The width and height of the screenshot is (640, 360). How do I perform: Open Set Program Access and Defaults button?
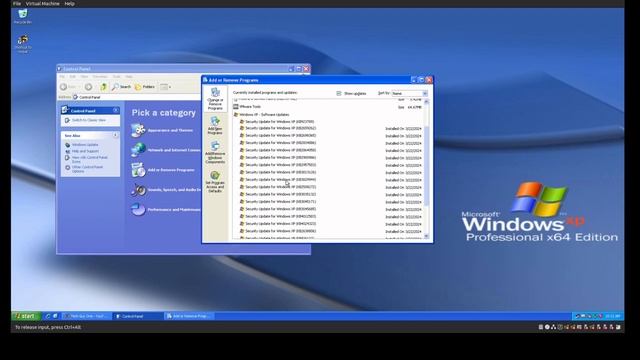click(x=215, y=182)
